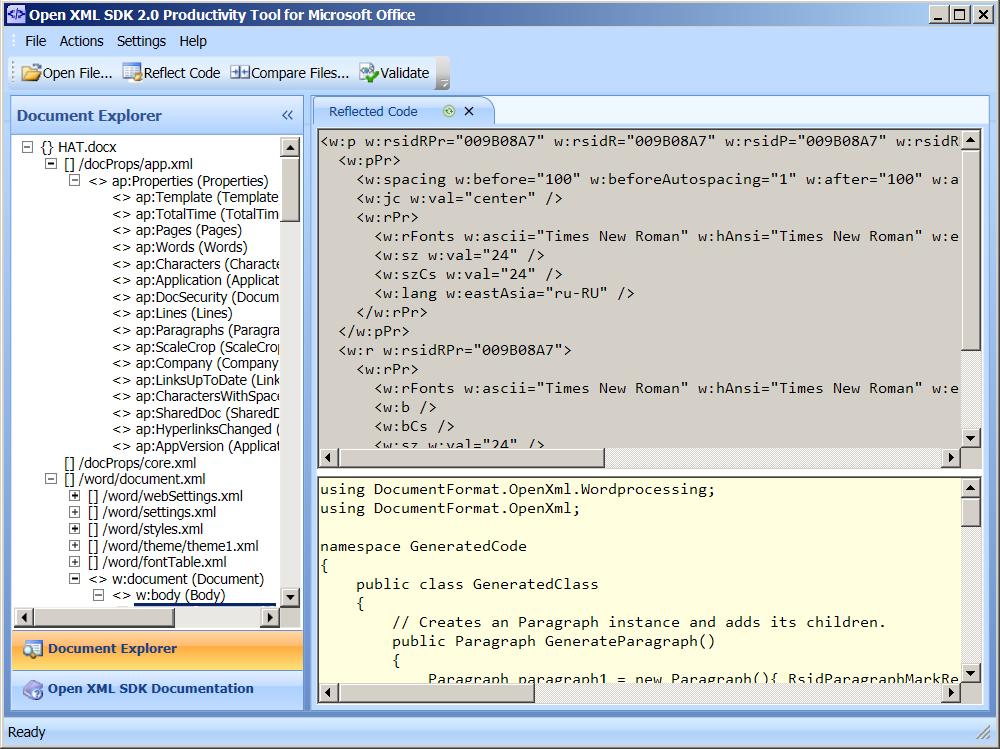1000x749 pixels.
Task: Expand the /word/fontTable.xml node
Action: (x=75, y=562)
